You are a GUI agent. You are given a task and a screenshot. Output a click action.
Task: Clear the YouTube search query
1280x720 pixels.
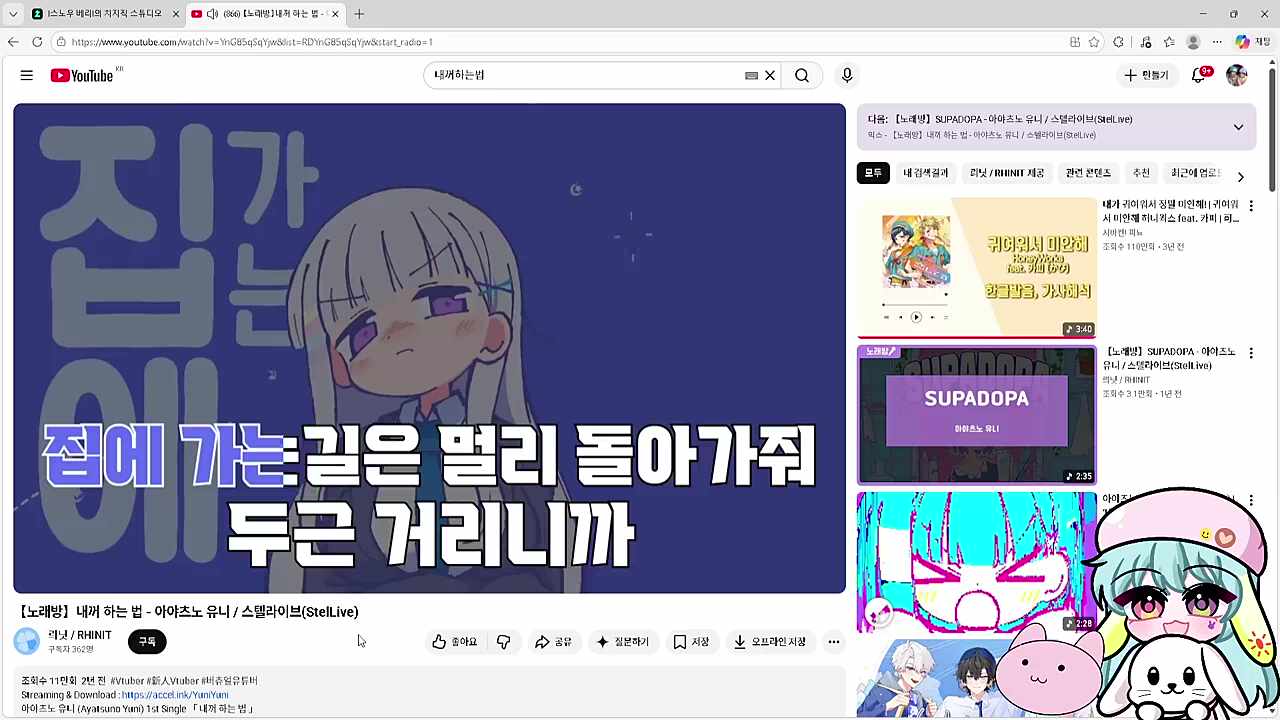click(770, 75)
